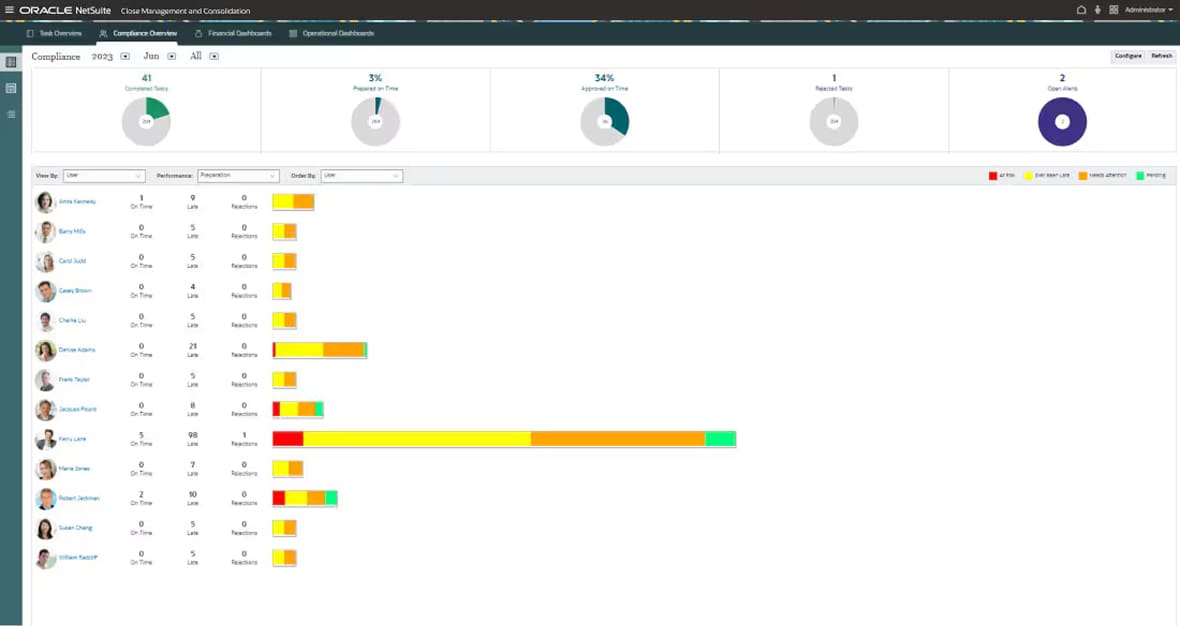Screen dimensions: 1180x626
Task: Change the Performance dropdown from Preparation
Action: (x=240, y=175)
